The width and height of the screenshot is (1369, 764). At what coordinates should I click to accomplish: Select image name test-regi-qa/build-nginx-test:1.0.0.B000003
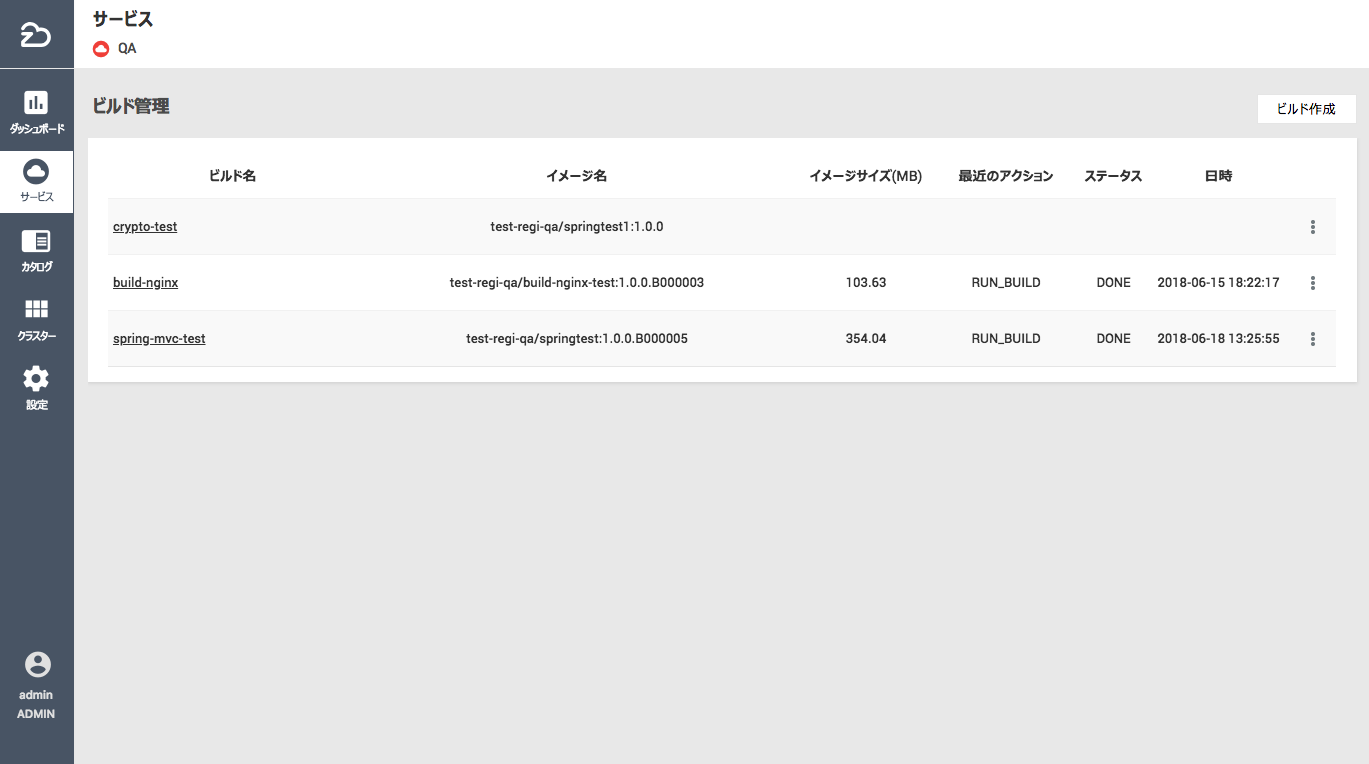[x=577, y=283]
